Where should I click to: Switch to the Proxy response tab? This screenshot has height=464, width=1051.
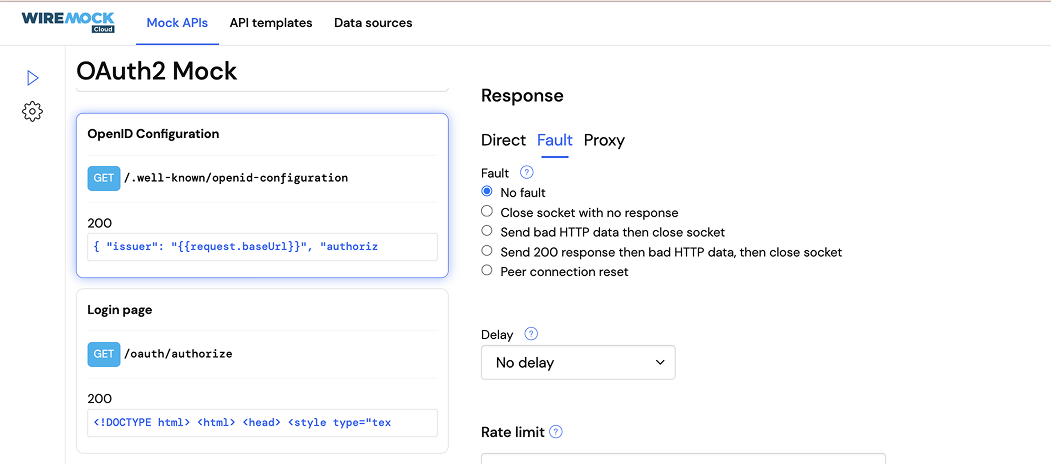click(604, 140)
